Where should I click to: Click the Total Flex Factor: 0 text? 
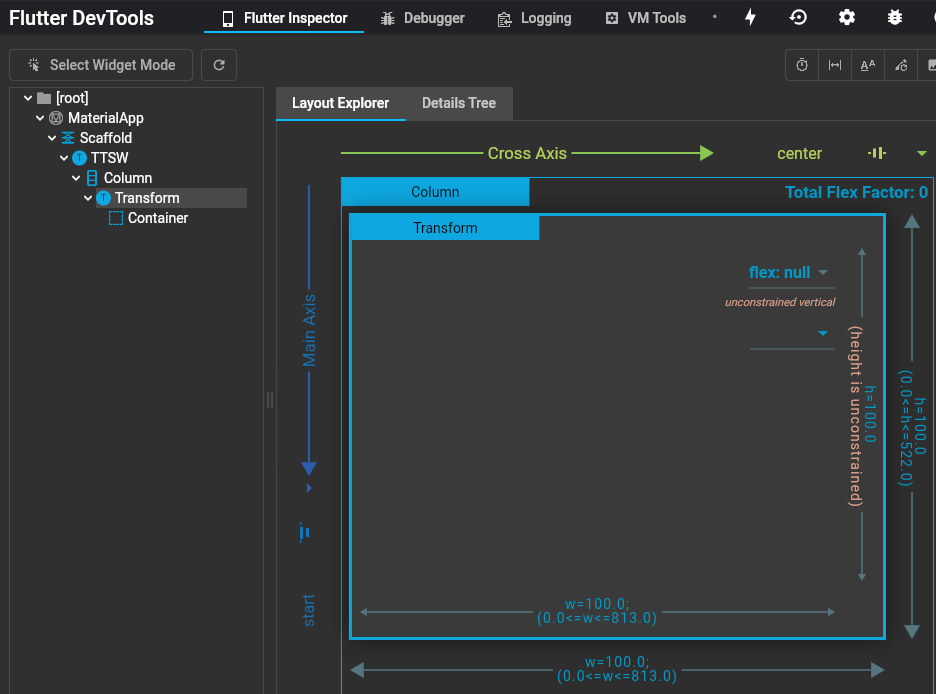(x=856, y=192)
